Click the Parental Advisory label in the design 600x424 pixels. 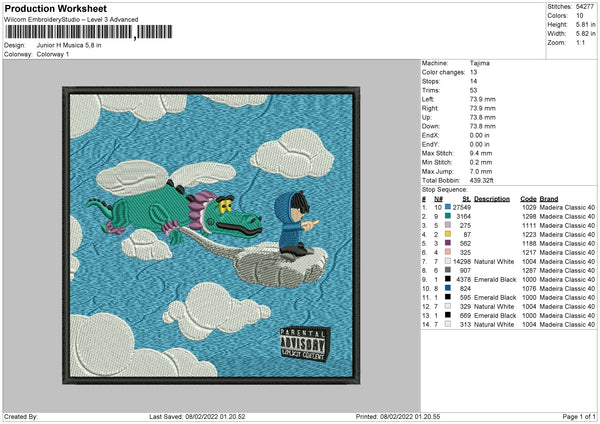click(305, 344)
